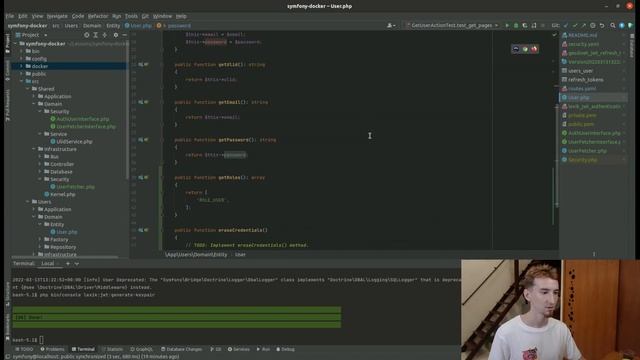Click Git update project arrow icon
This screenshot has width=640, height=360.
(x=566, y=25)
